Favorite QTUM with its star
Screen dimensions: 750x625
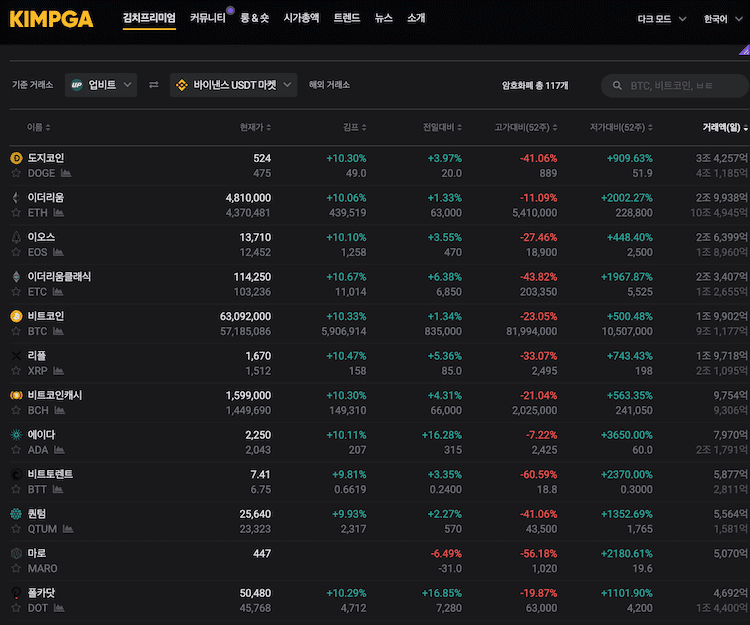point(16,529)
